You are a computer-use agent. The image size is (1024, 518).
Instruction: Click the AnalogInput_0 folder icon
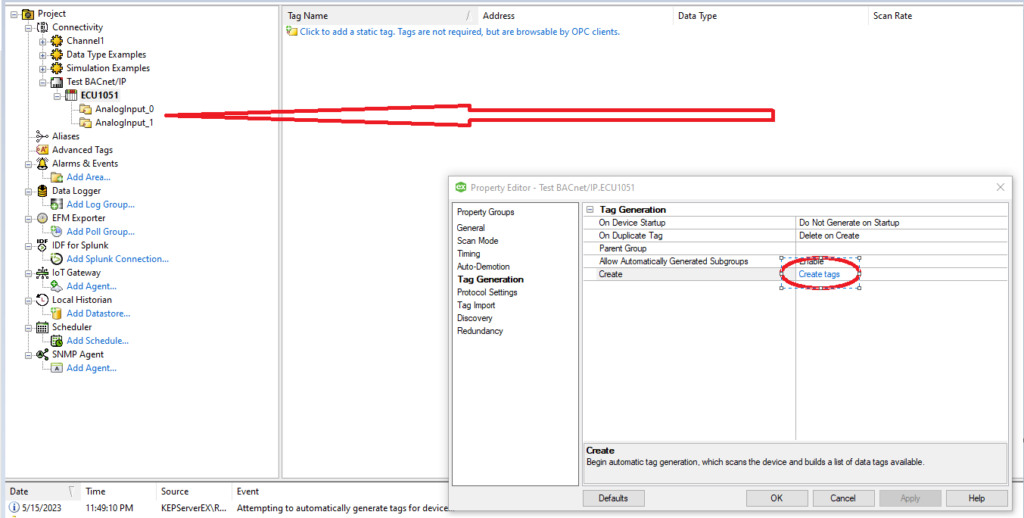86,110
